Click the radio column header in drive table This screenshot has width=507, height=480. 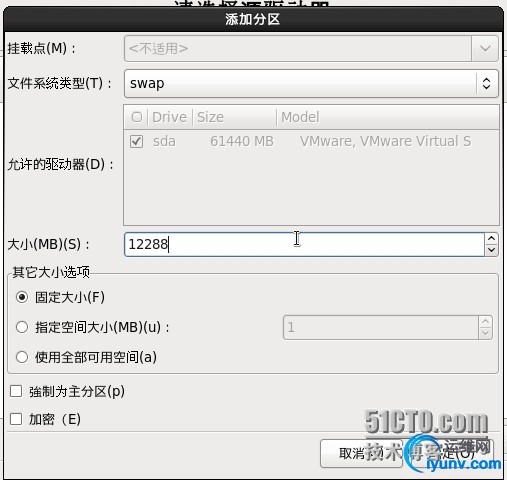(136, 117)
